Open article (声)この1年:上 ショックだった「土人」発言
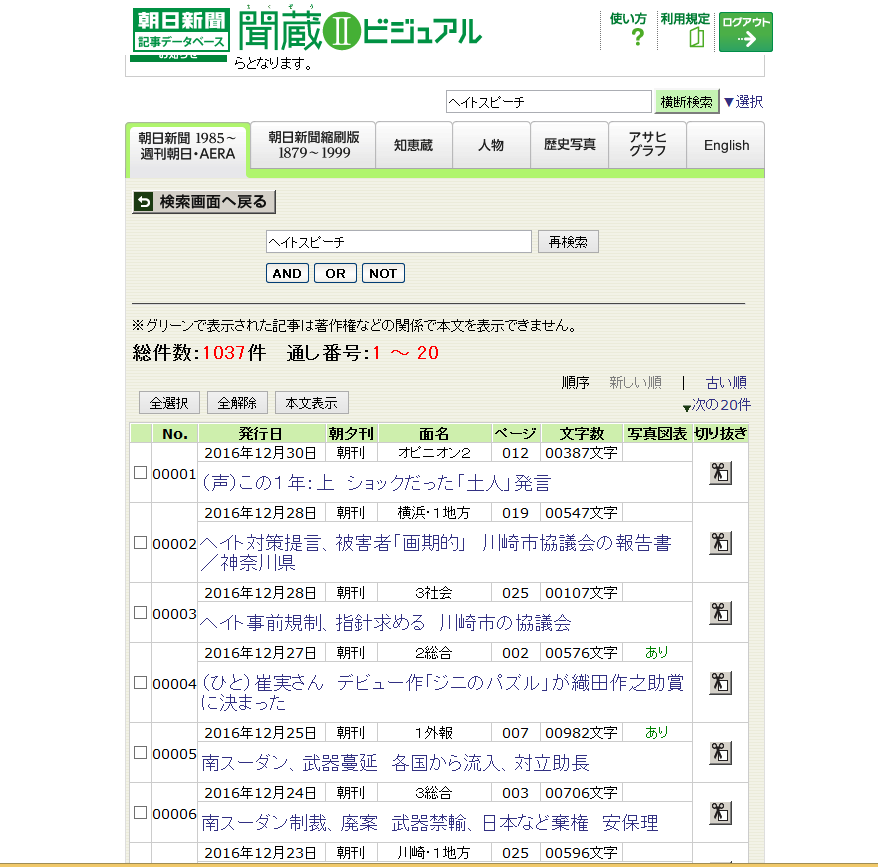Image resolution: width=878 pixels, height=867 pixels. click(376, 483)
